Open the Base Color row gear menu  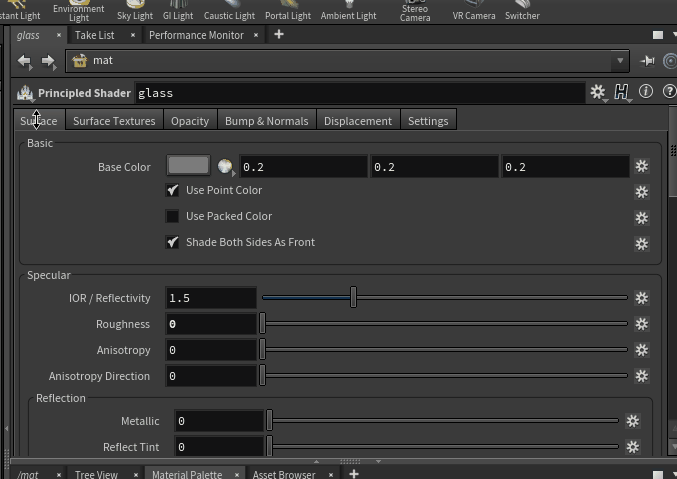[x=642, y=167]
